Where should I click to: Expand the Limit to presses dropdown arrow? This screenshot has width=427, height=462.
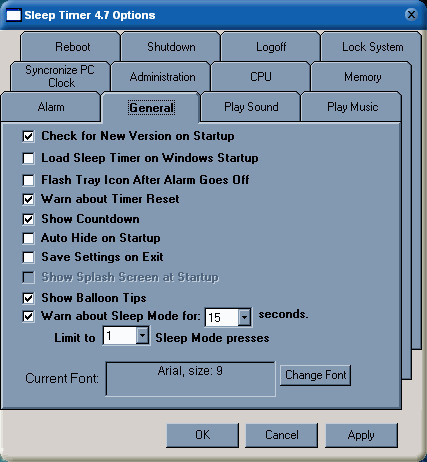(142, 336)
